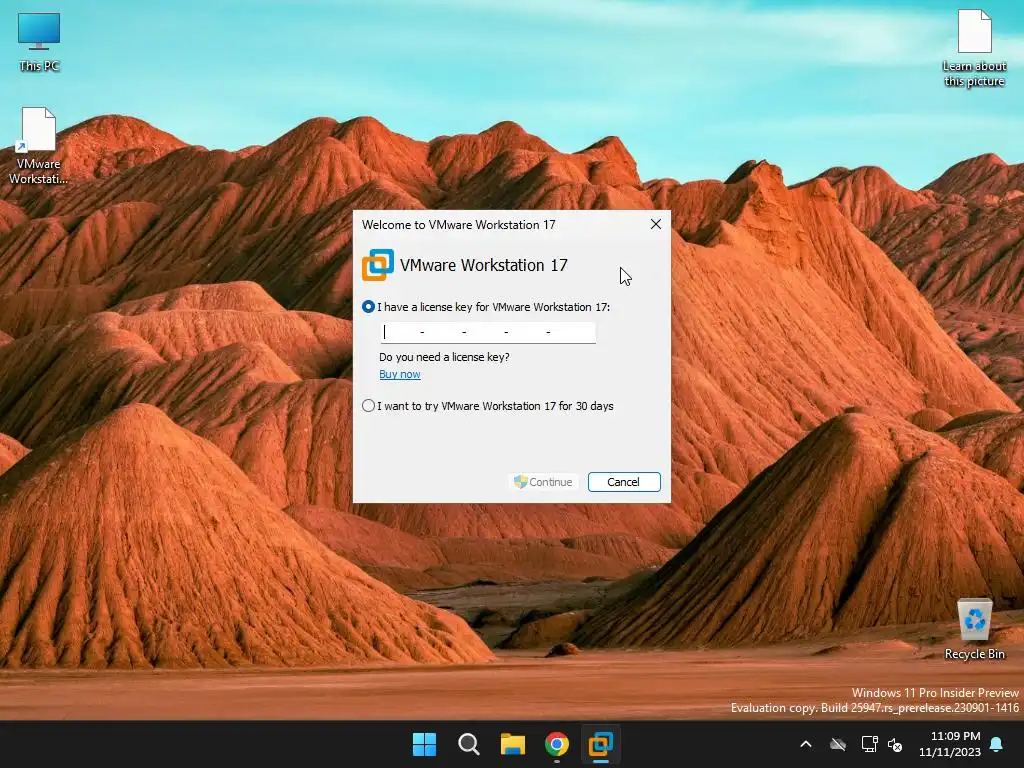Click the license key input field

coord(488,332)
